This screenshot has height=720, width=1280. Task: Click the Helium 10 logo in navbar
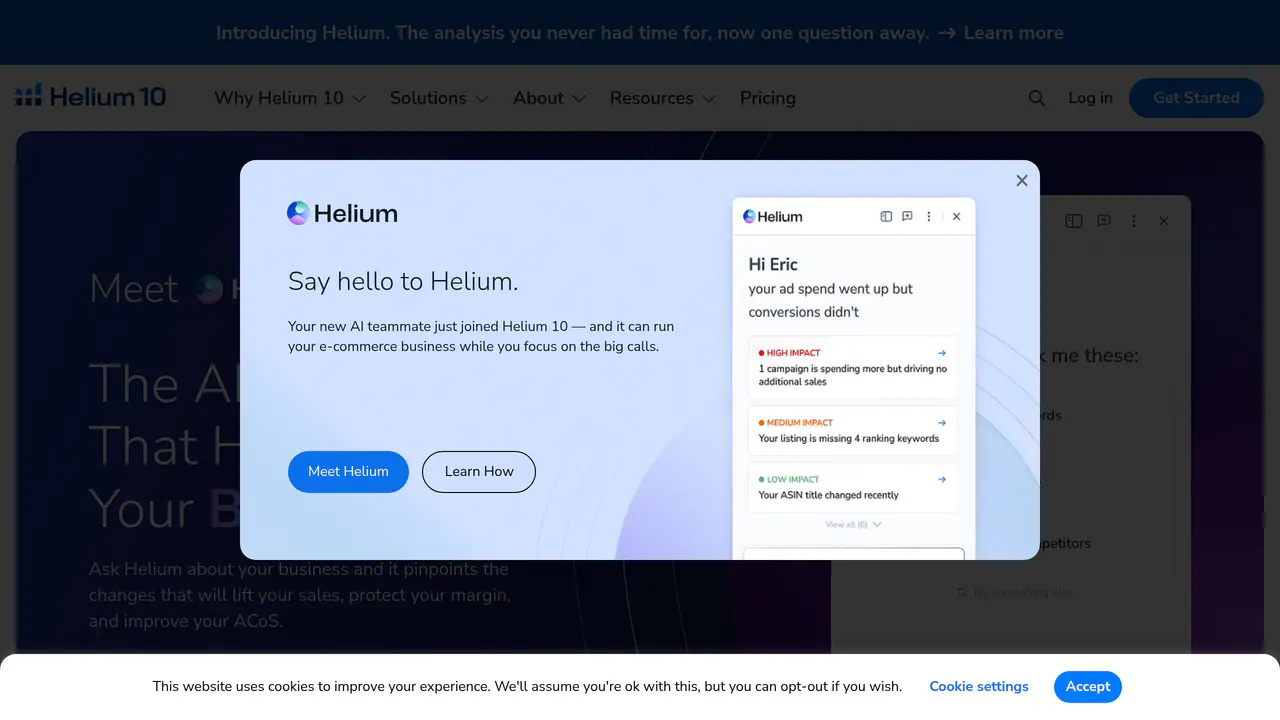tap(90, 97)
